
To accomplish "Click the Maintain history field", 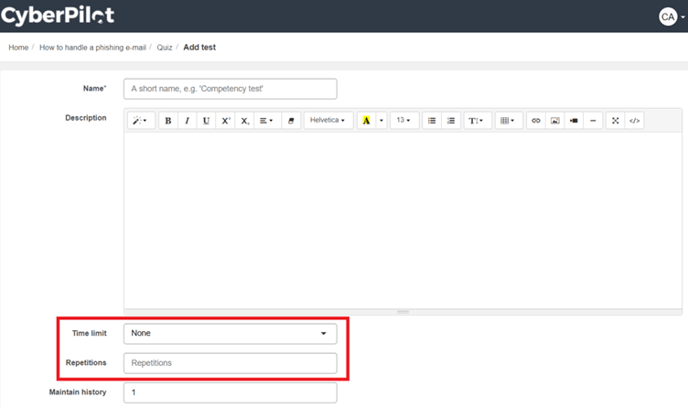I will (x=230, y=393).
